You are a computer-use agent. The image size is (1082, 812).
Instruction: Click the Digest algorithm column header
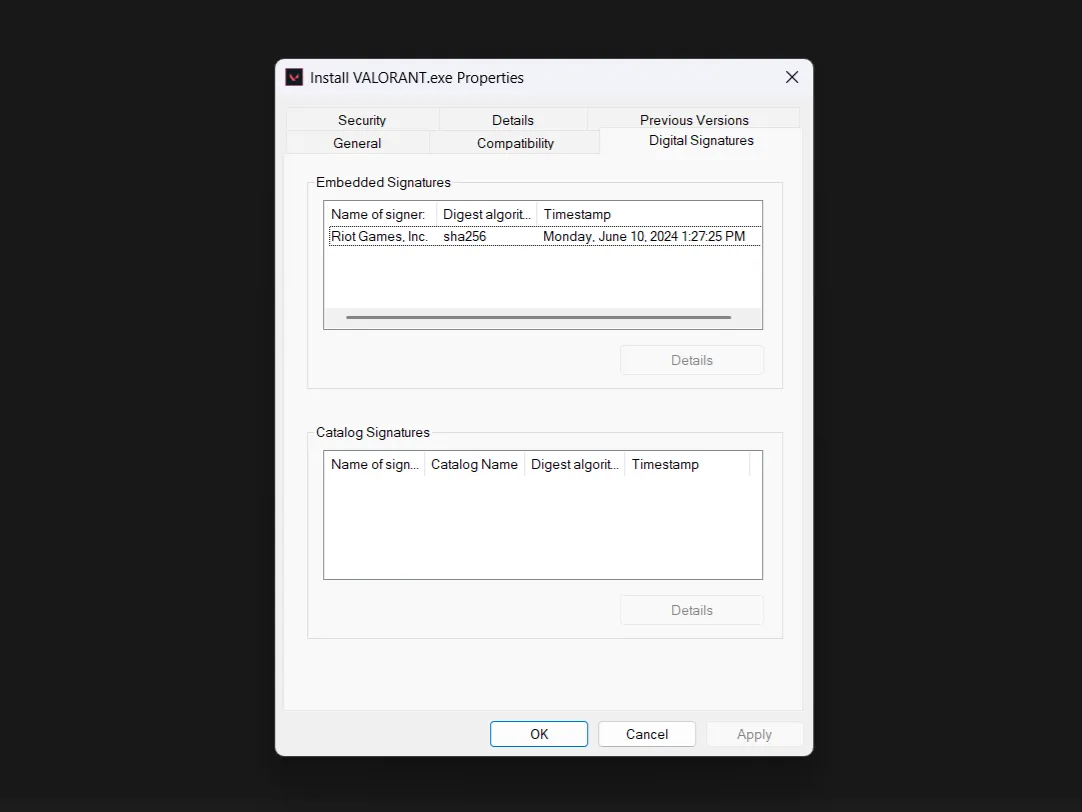pyautogui.click(x=486, y=214)
